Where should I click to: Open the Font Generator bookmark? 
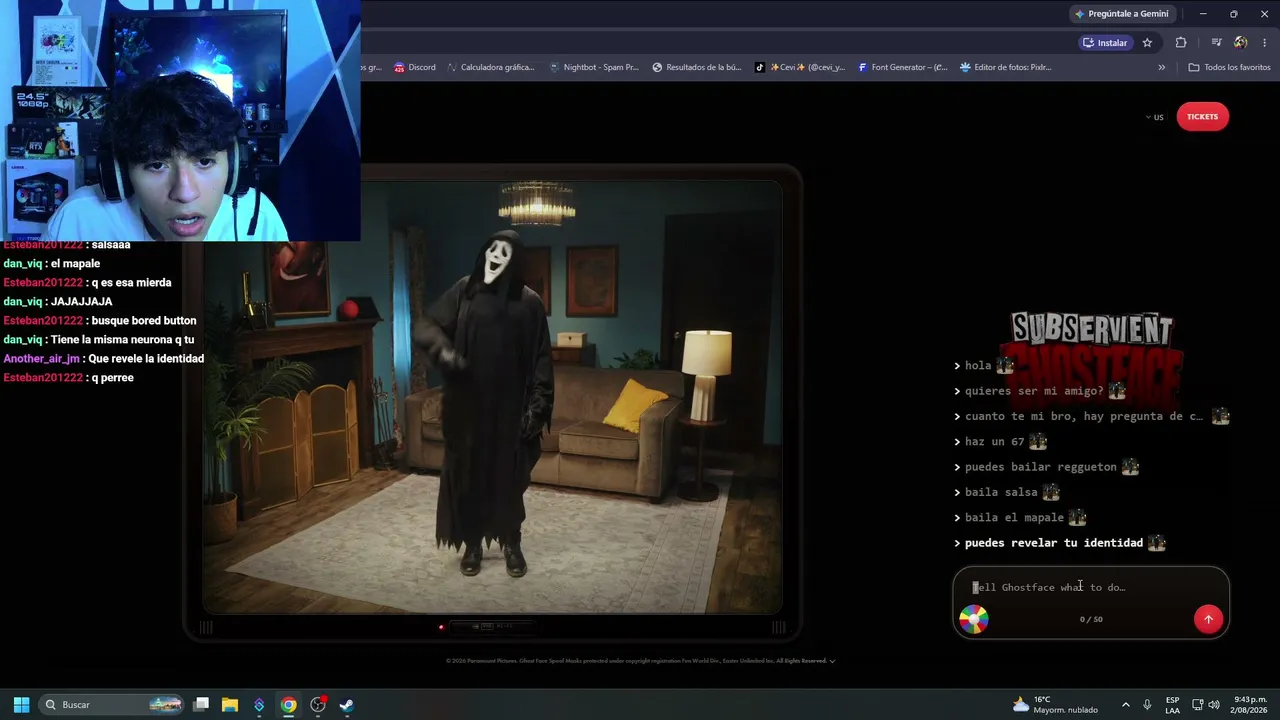click(902, 68)
